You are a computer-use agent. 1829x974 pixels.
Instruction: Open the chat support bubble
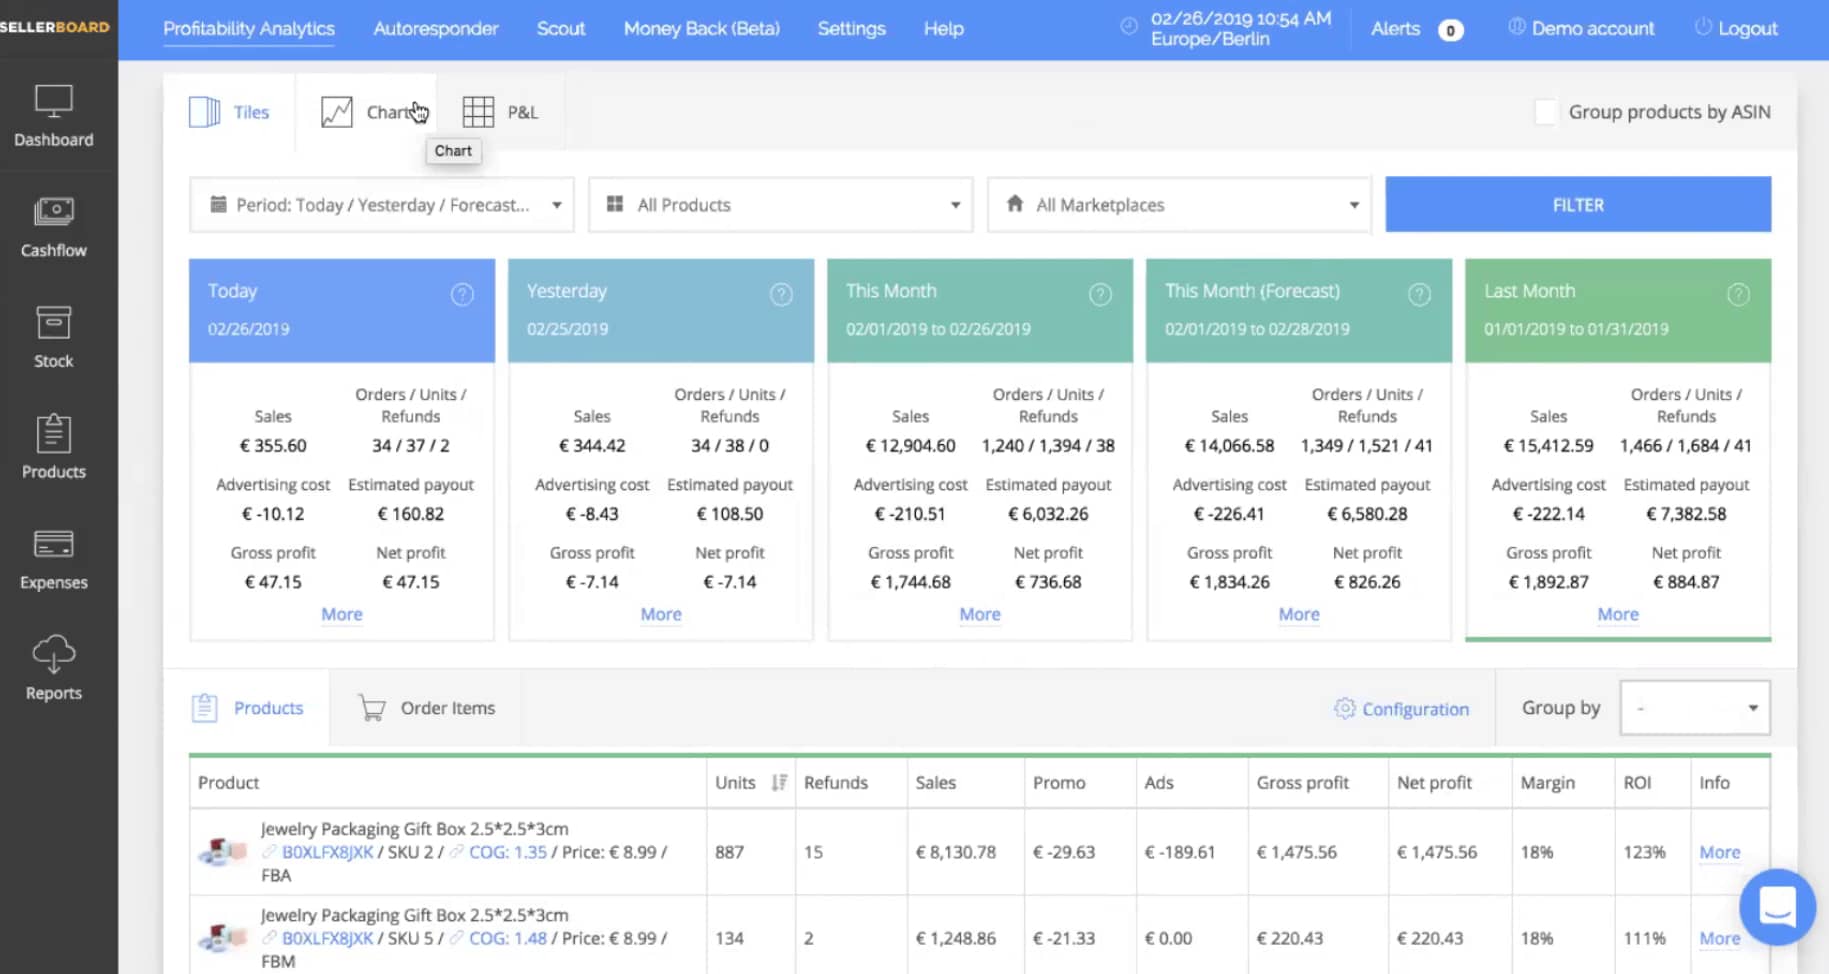pos(1777,907)
